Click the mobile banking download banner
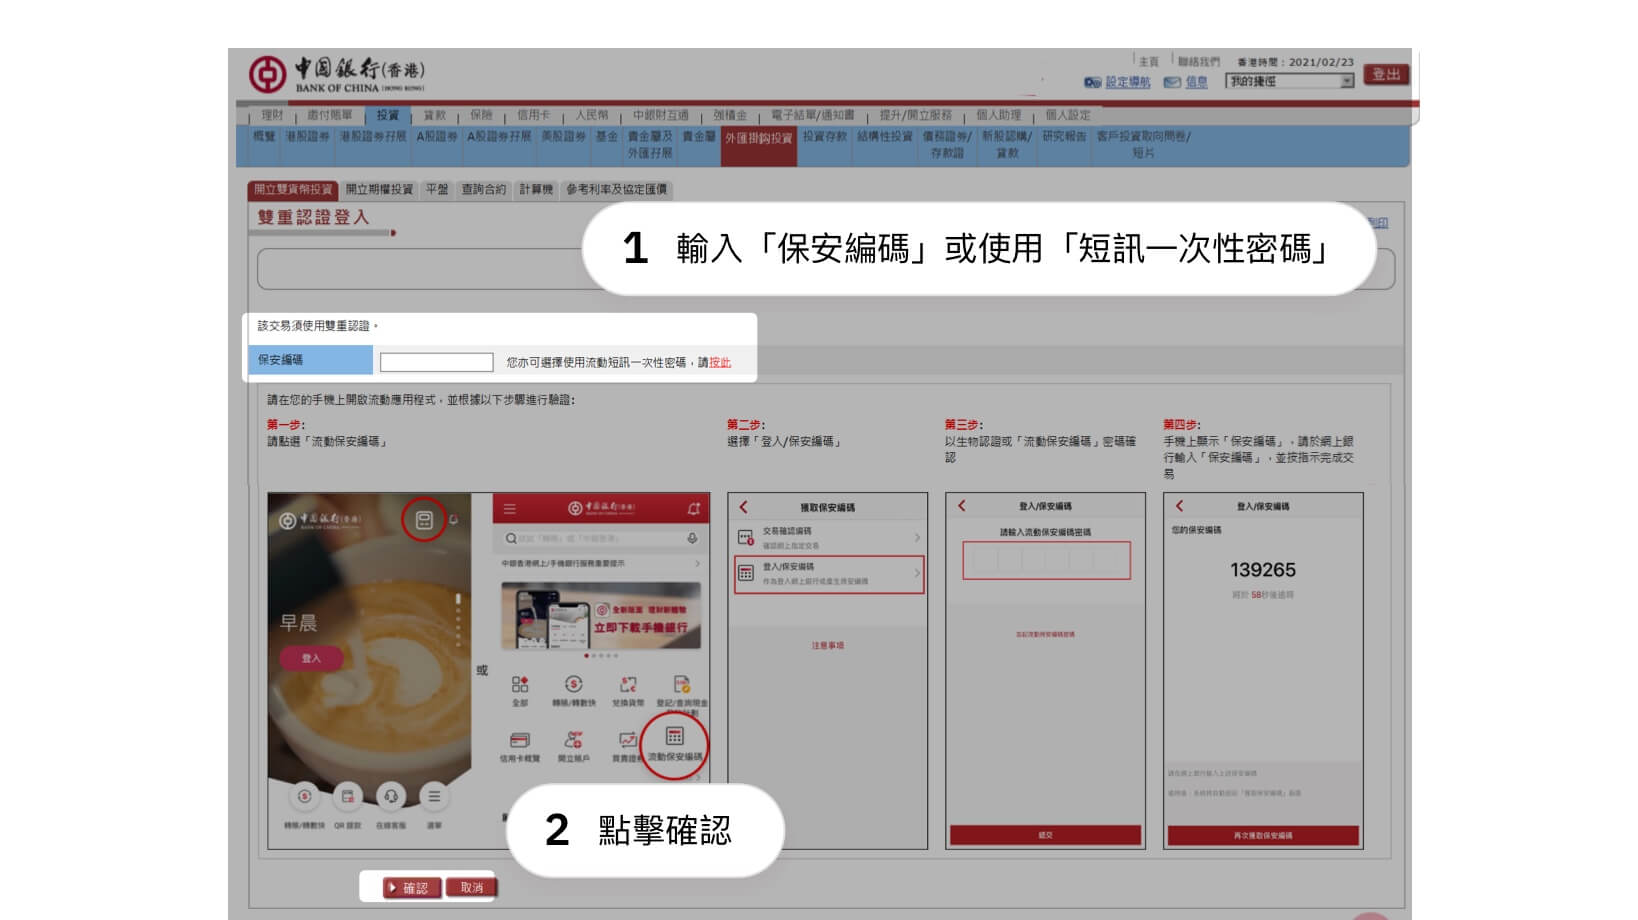This screenshot has width=1638, height=920. 600,616
